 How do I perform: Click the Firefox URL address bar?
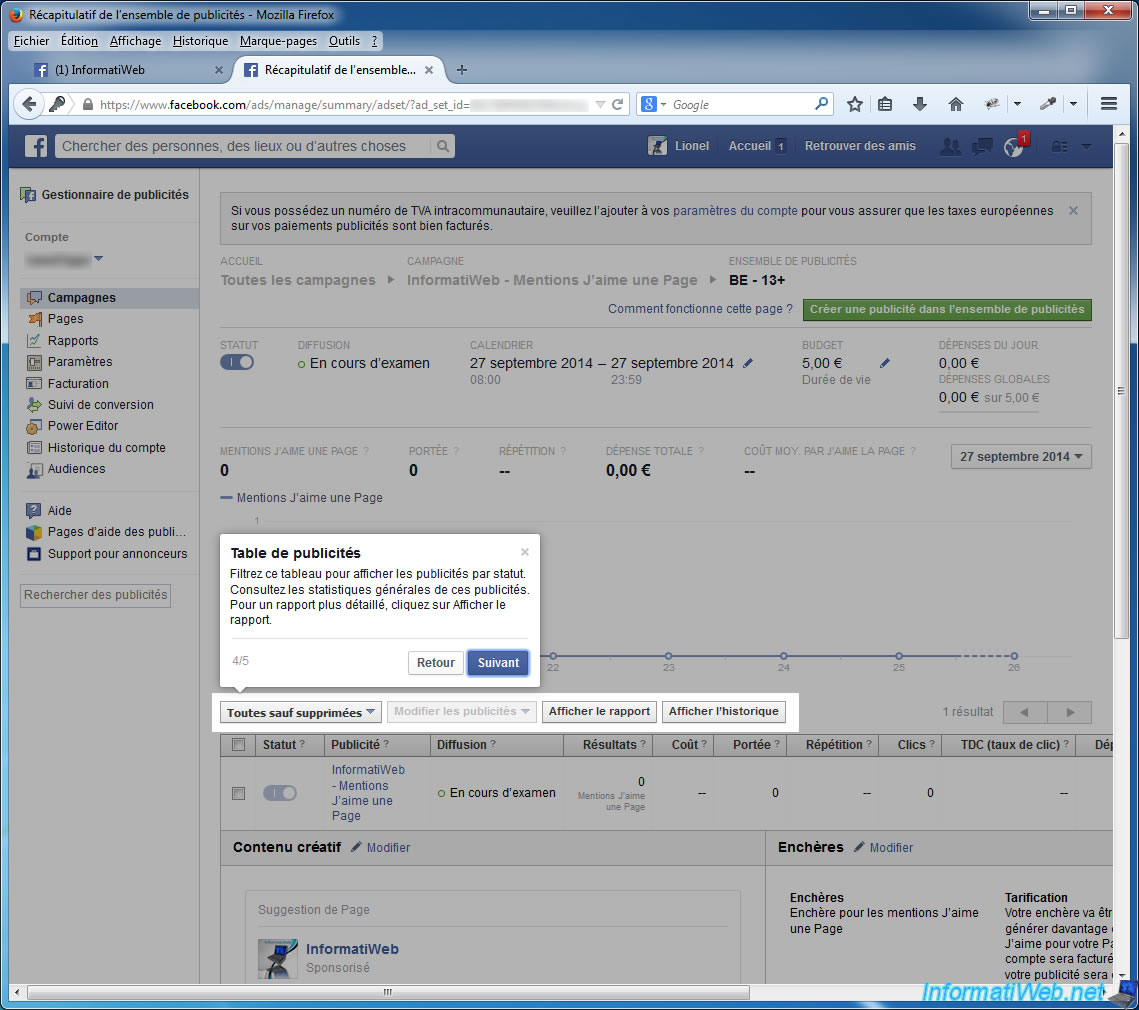(x=342, y=104)
